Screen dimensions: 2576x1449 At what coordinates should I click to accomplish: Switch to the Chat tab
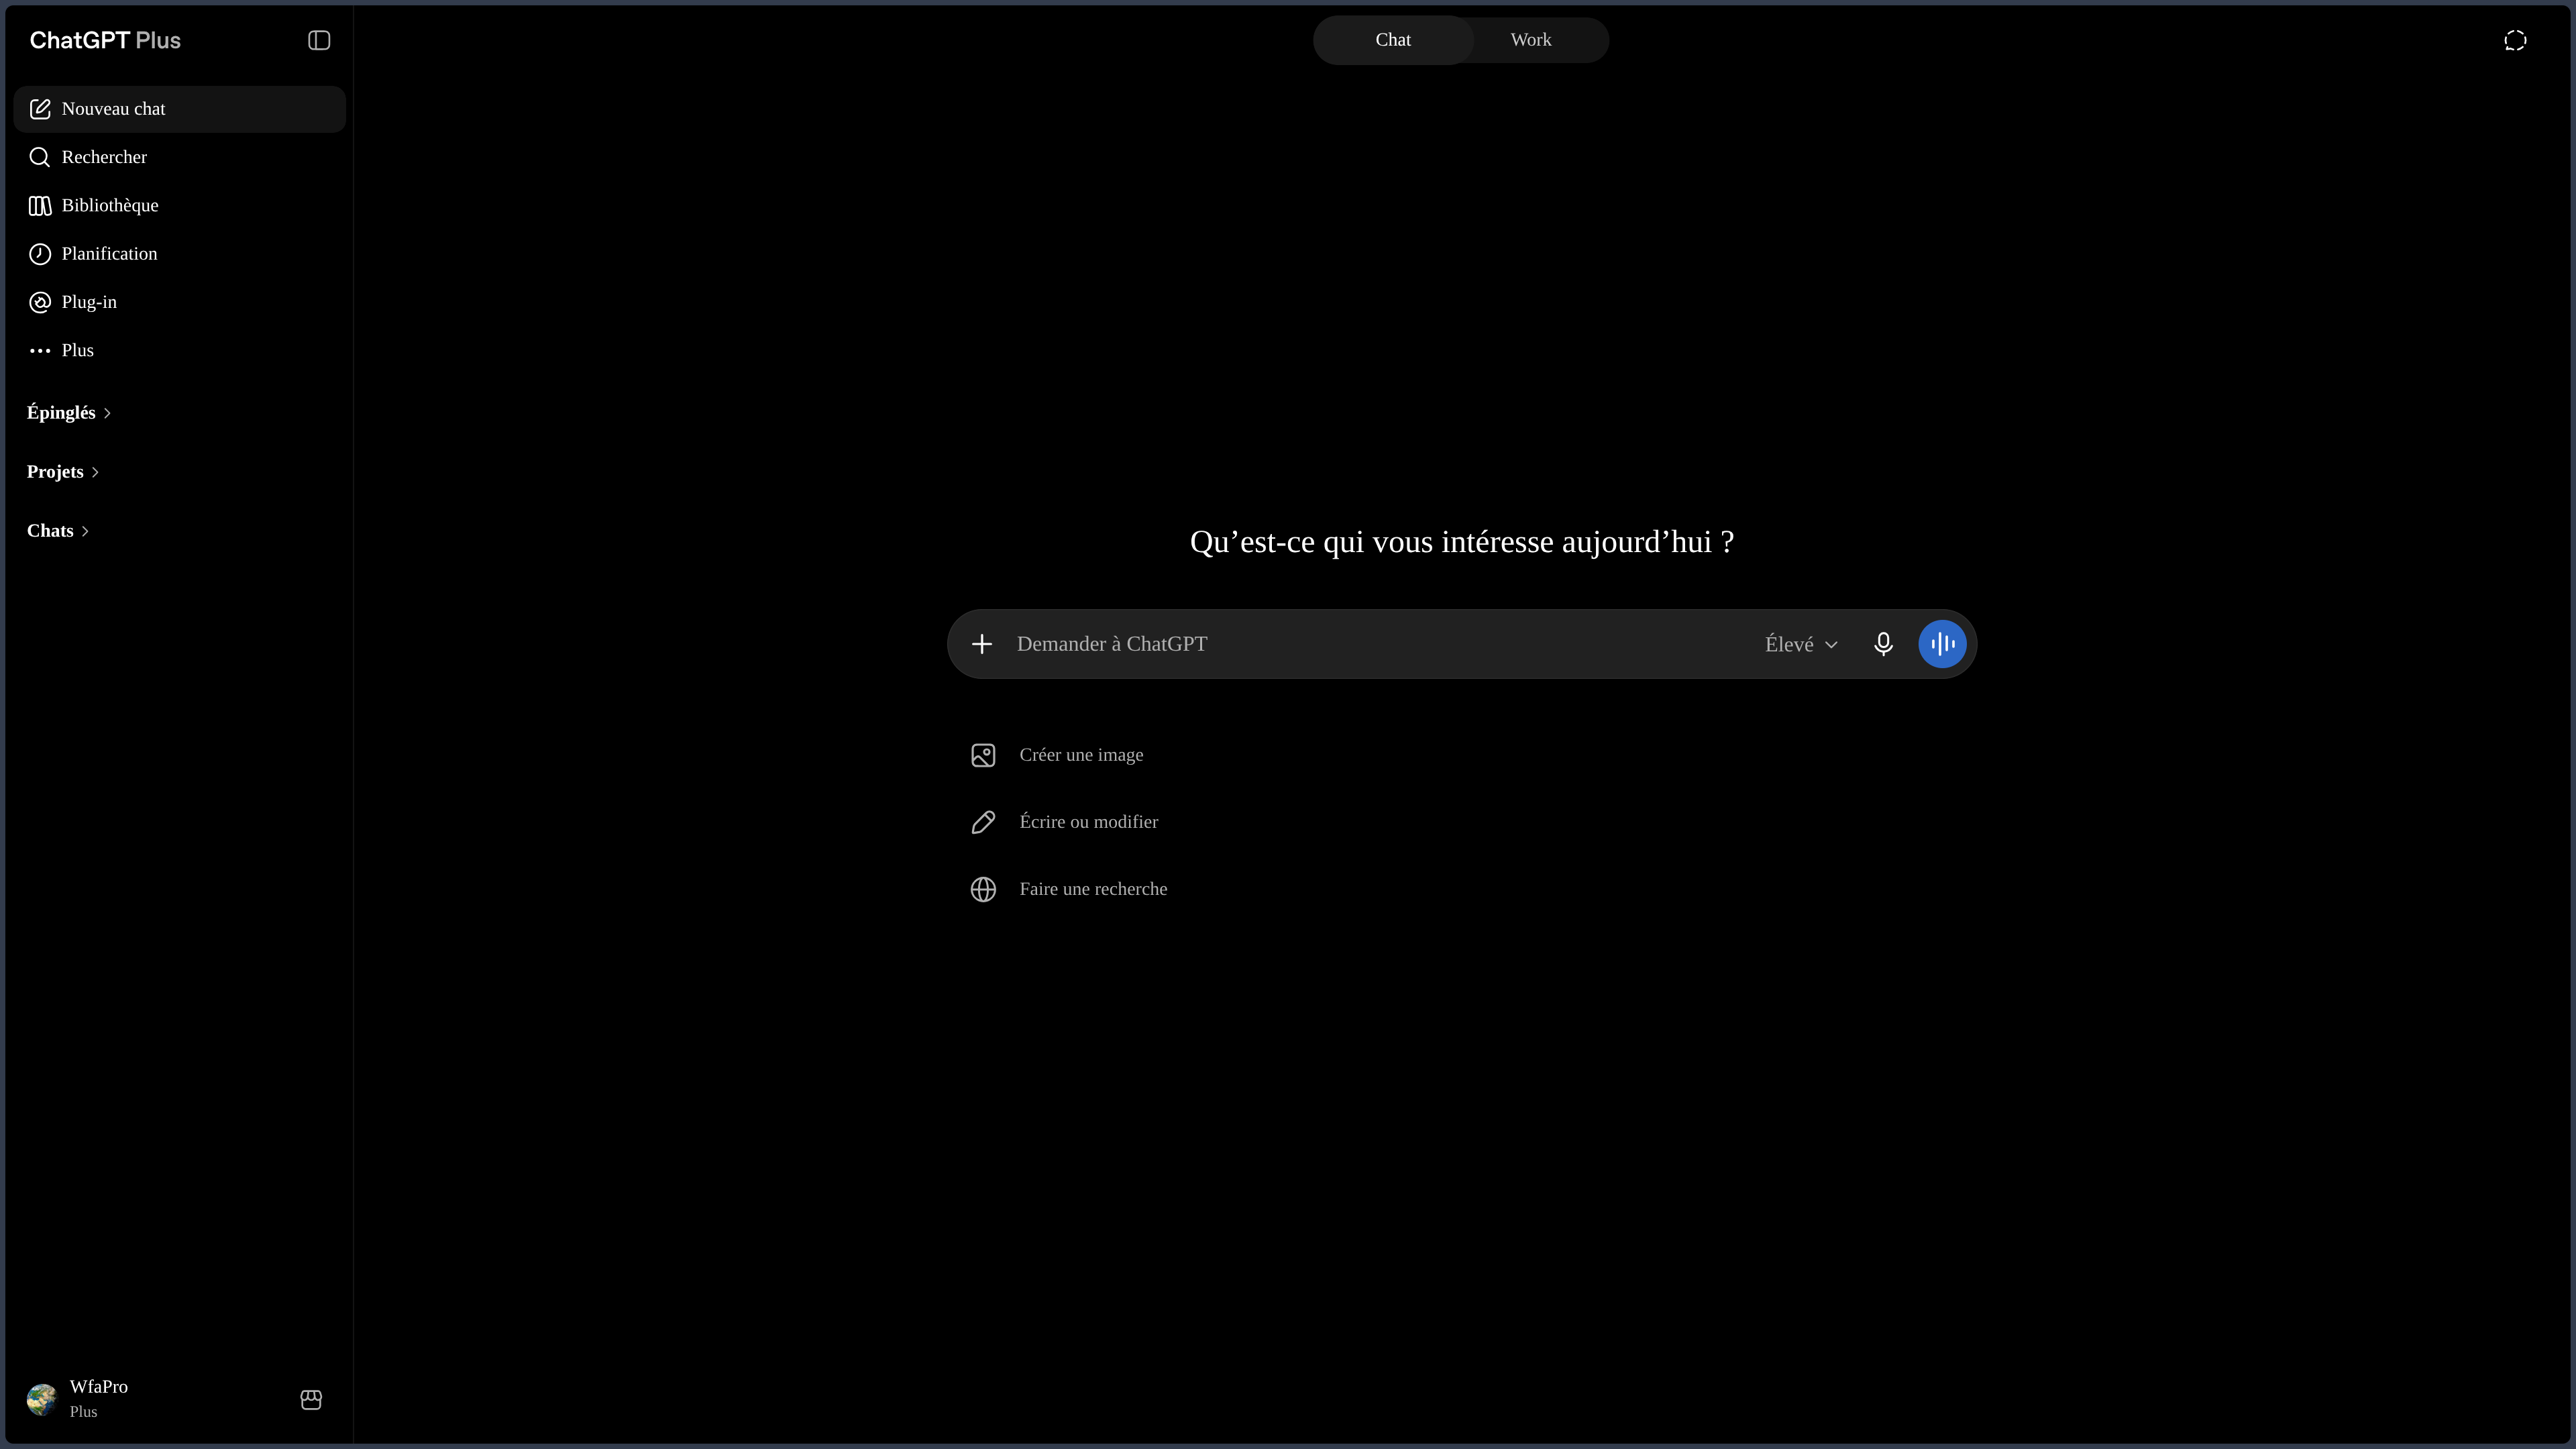(x=1393, y=40)
